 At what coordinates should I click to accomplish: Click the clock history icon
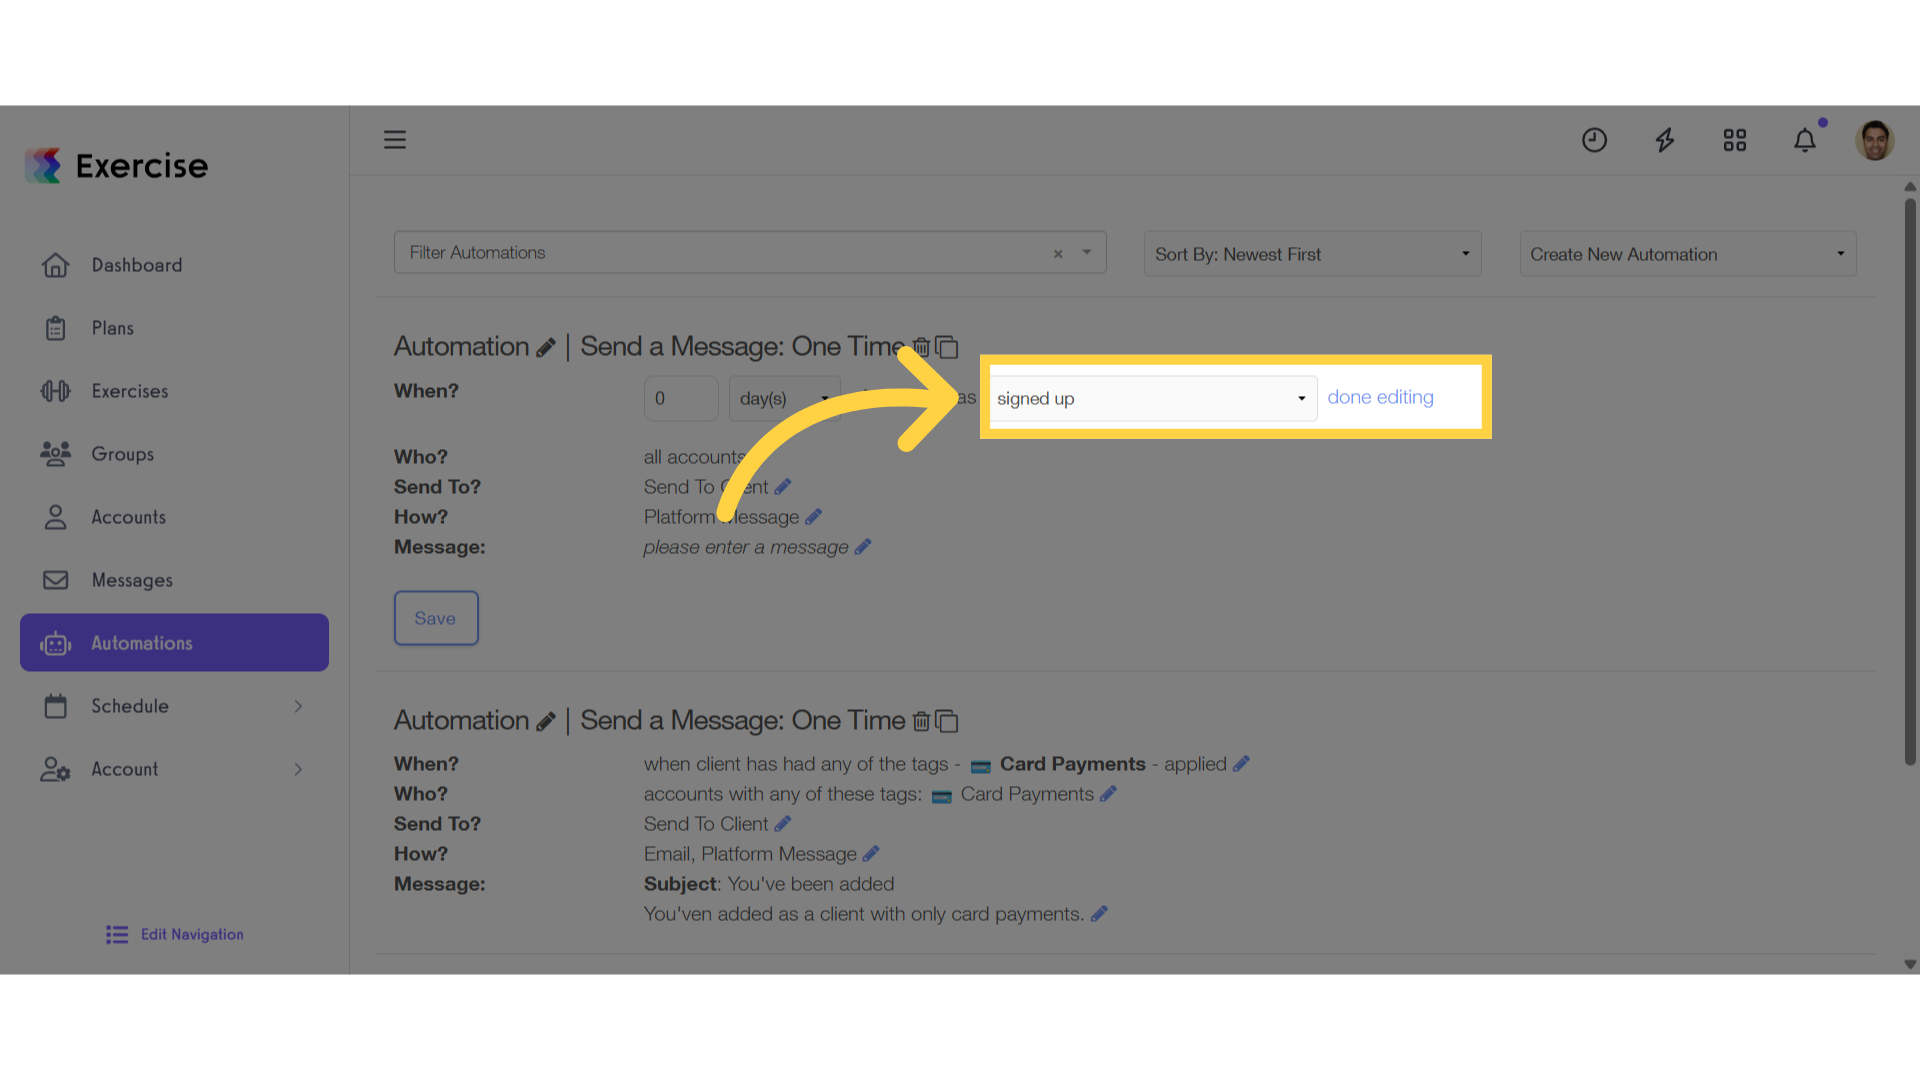coord(1594,140)
